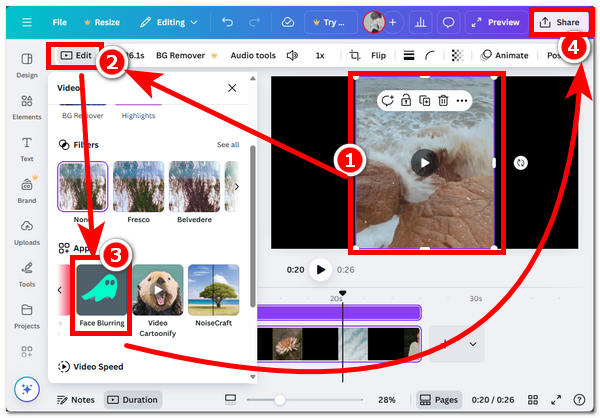Play the video from timeline controls
This screenshot has width=600, height=418.
320,269
